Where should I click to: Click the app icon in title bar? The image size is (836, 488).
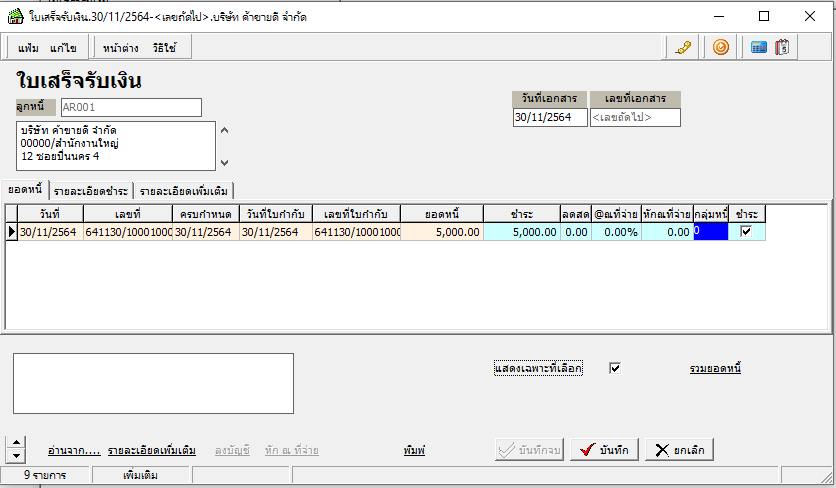[x=12, y=16]
